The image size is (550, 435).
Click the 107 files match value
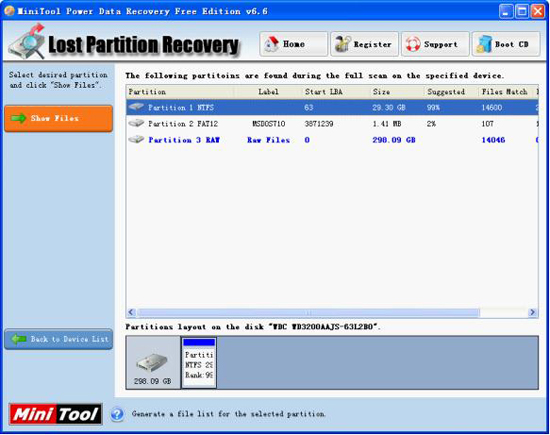pos(487,124)
